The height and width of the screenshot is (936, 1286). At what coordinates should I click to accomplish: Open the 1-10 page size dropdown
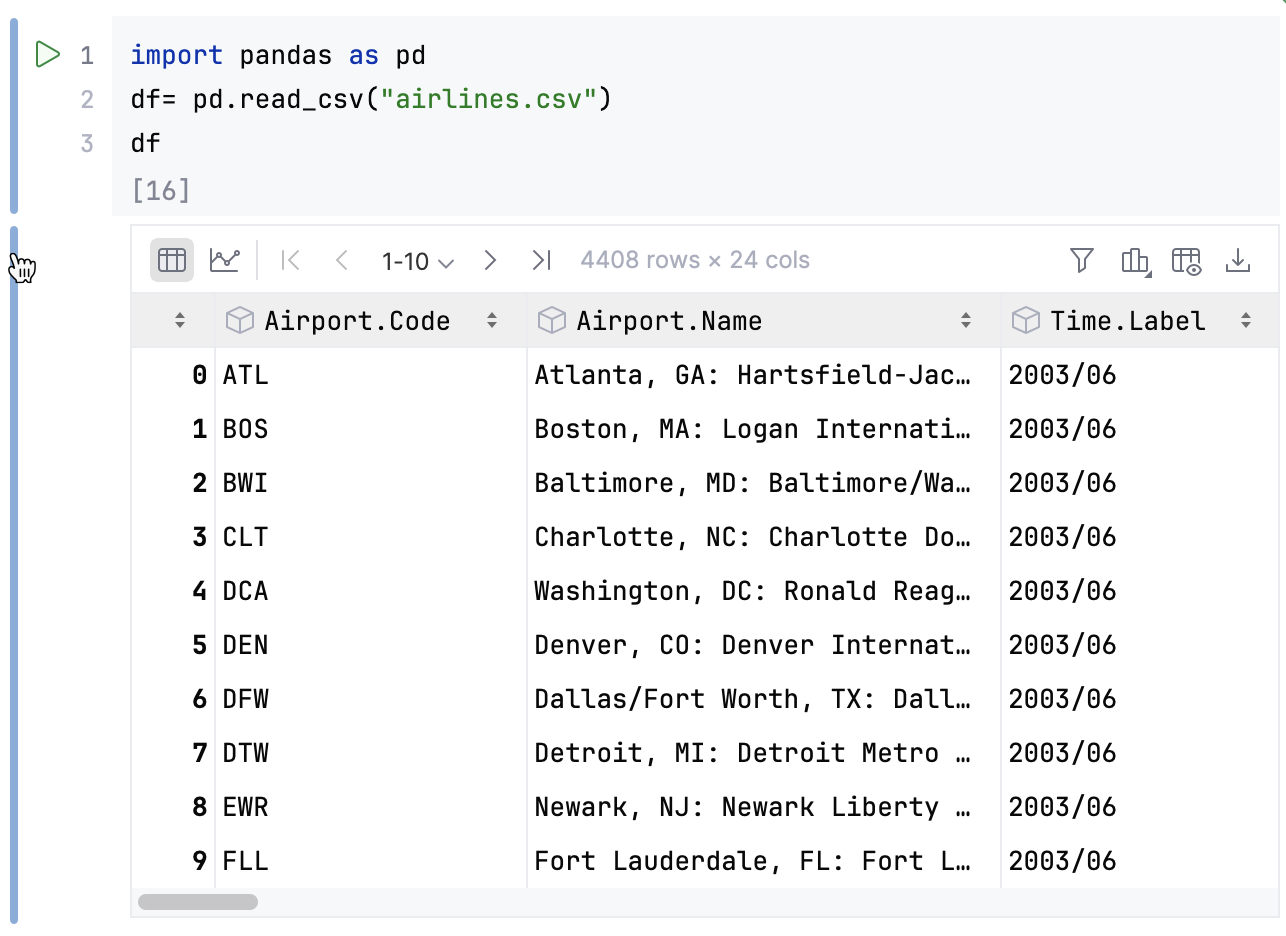[418, 261]
